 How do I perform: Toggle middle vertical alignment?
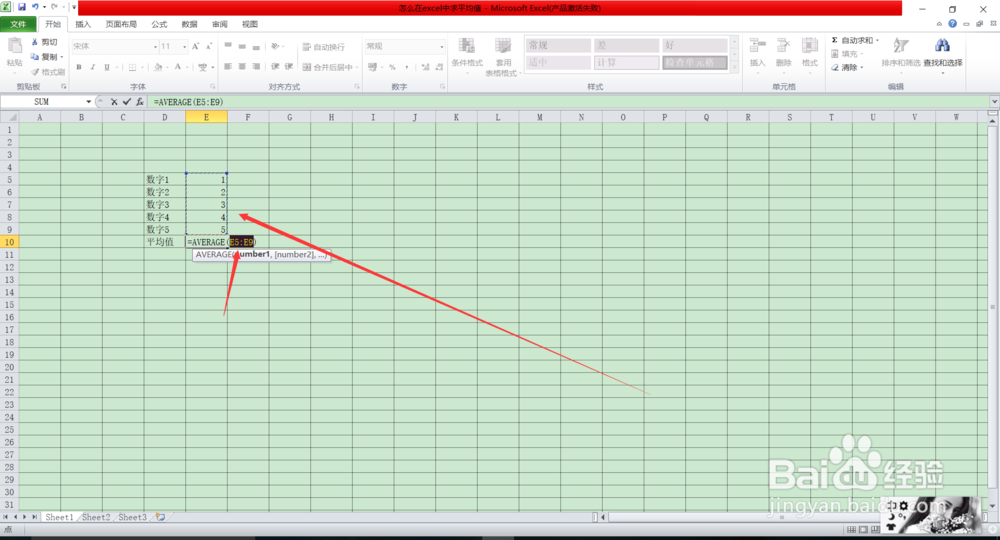tap(242, 46)
